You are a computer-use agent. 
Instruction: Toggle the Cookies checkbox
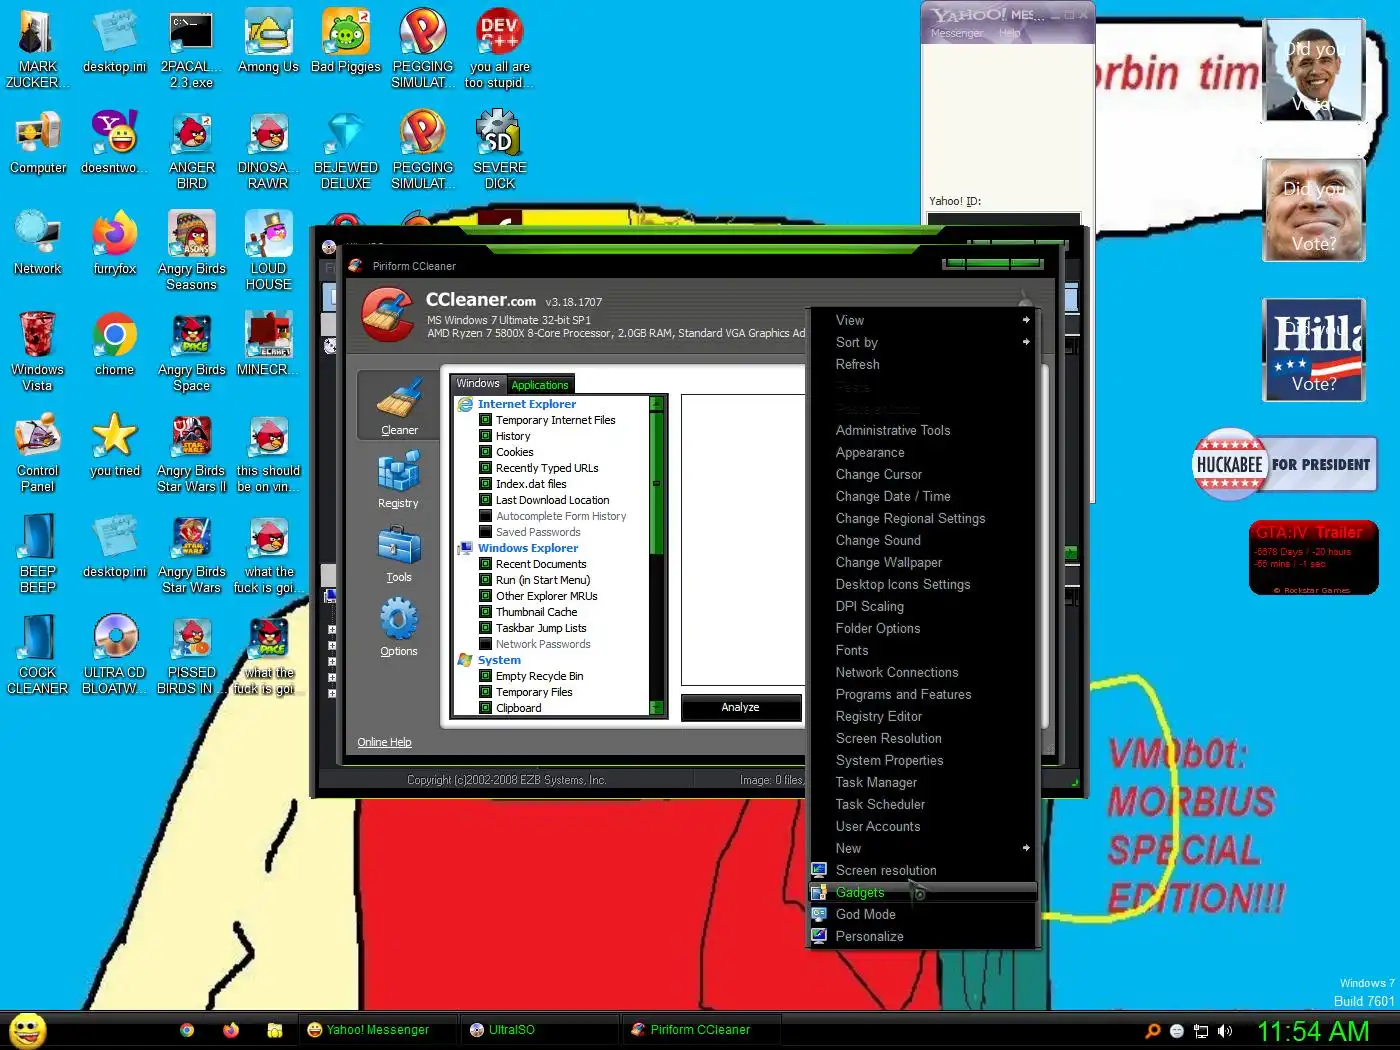485,452
